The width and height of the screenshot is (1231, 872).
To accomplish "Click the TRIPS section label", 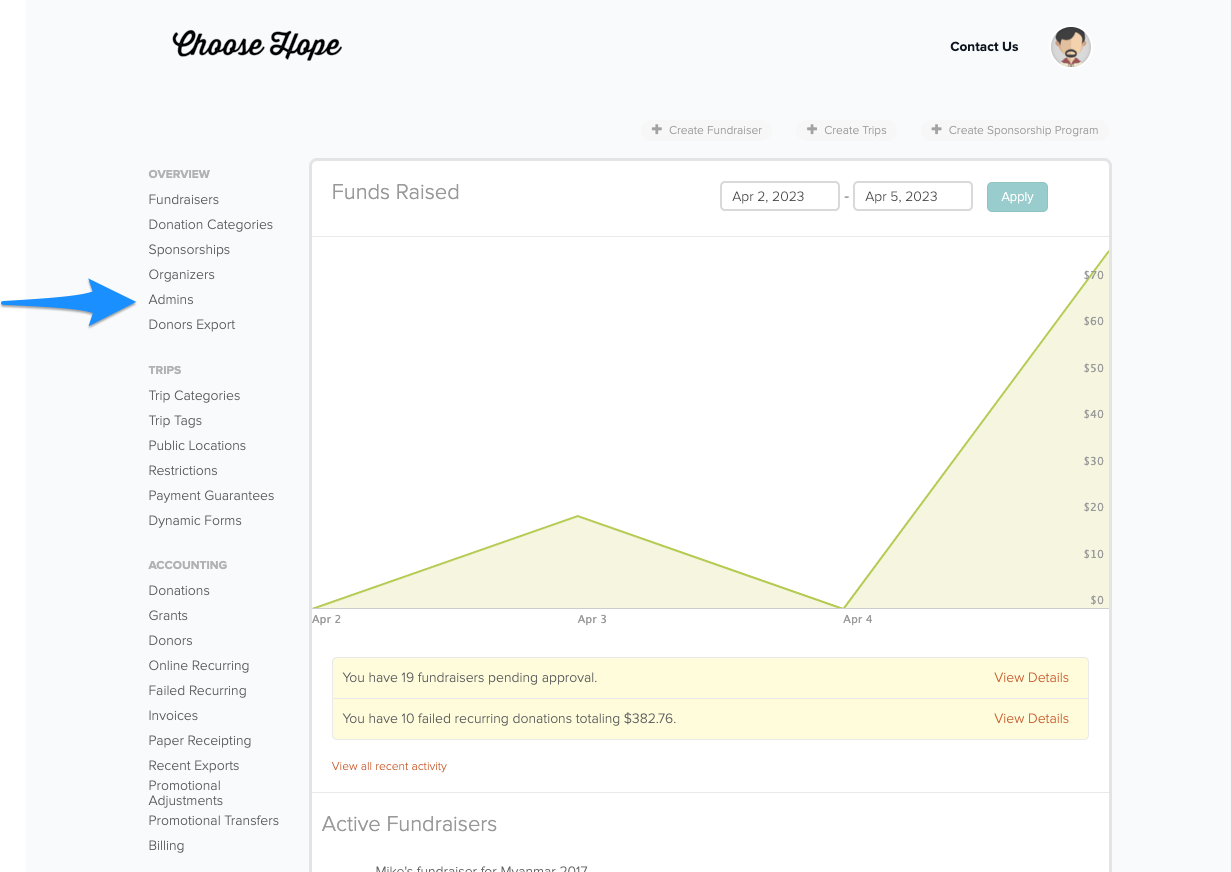I will [x=165, y=370].
